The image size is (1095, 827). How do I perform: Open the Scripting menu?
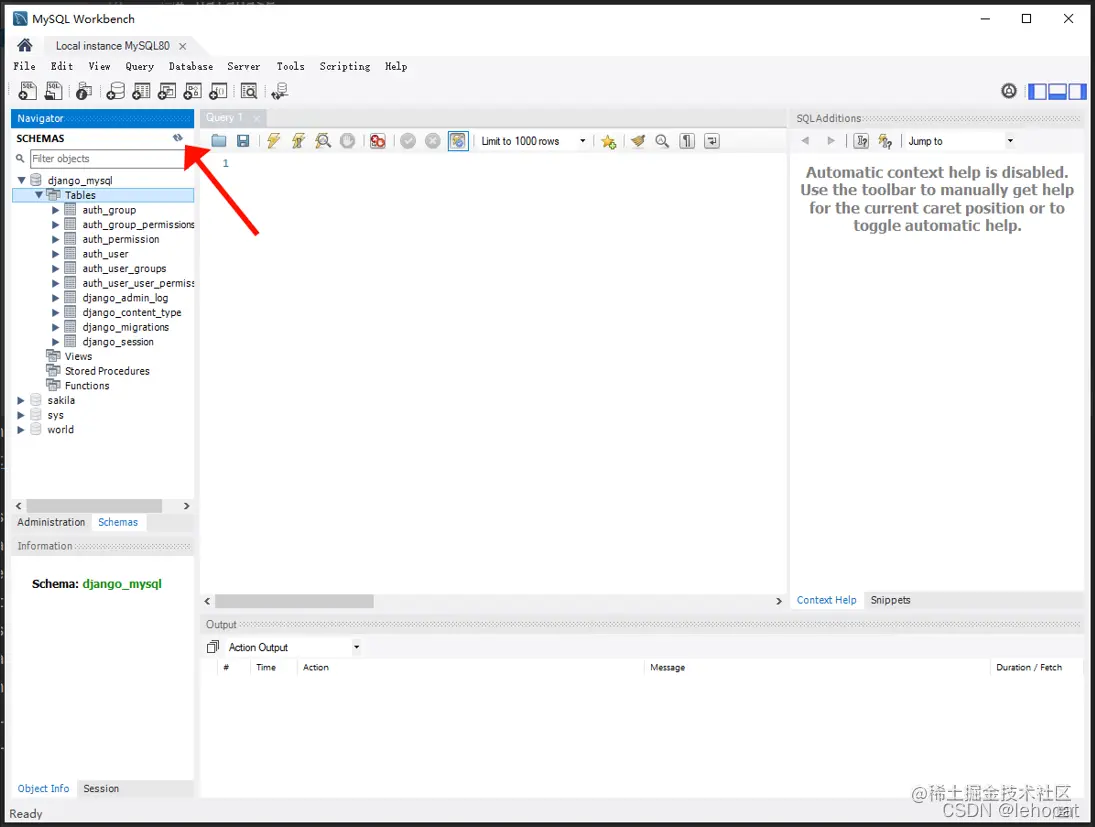pos(345,66)
